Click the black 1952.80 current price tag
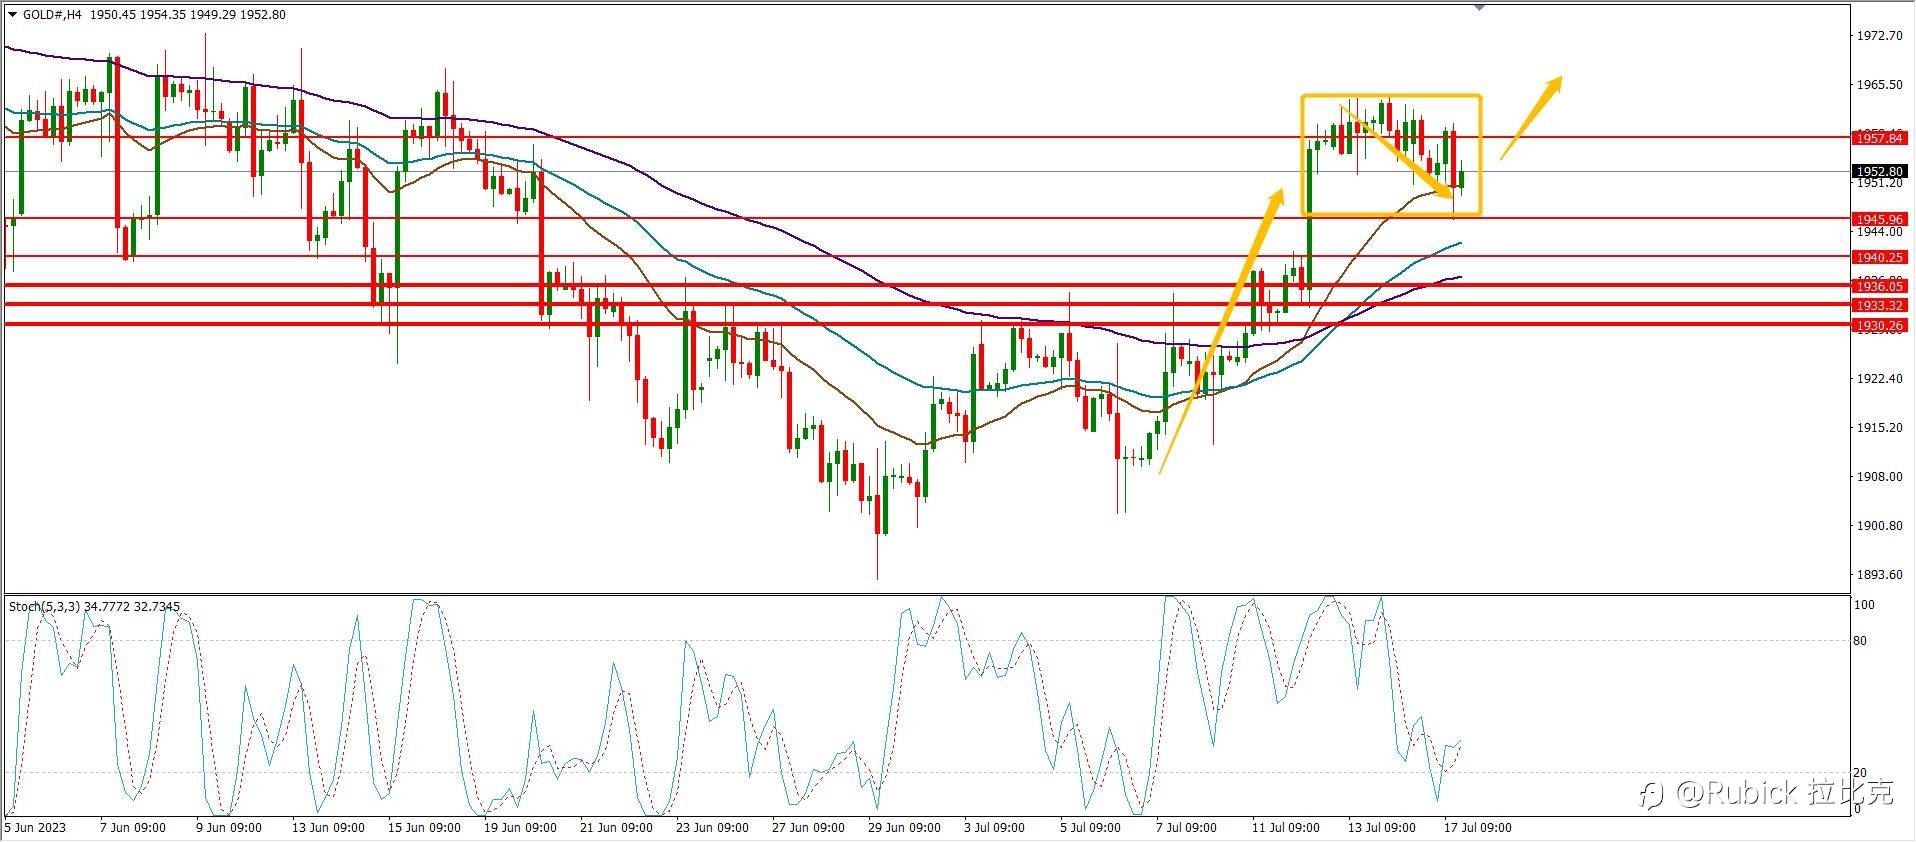This screenshot has height=842, width=1916. point(1879,171)
